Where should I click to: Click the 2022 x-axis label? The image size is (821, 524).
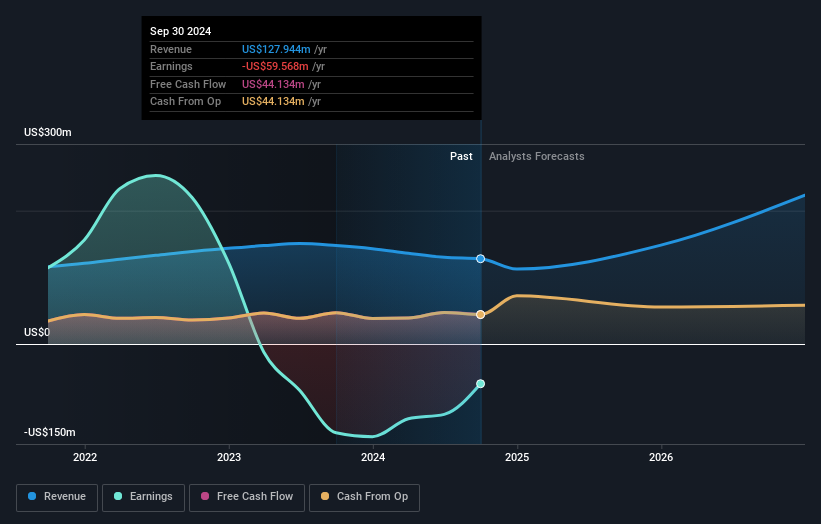[85, 458]
